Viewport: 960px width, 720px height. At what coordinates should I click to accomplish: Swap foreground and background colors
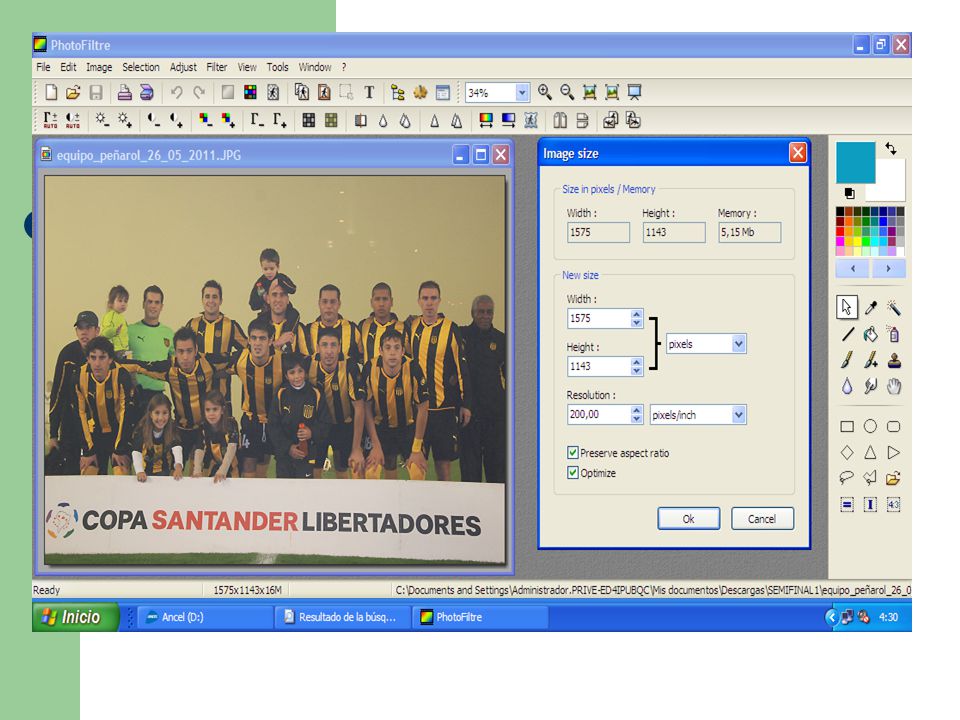[x=891, y=148]
